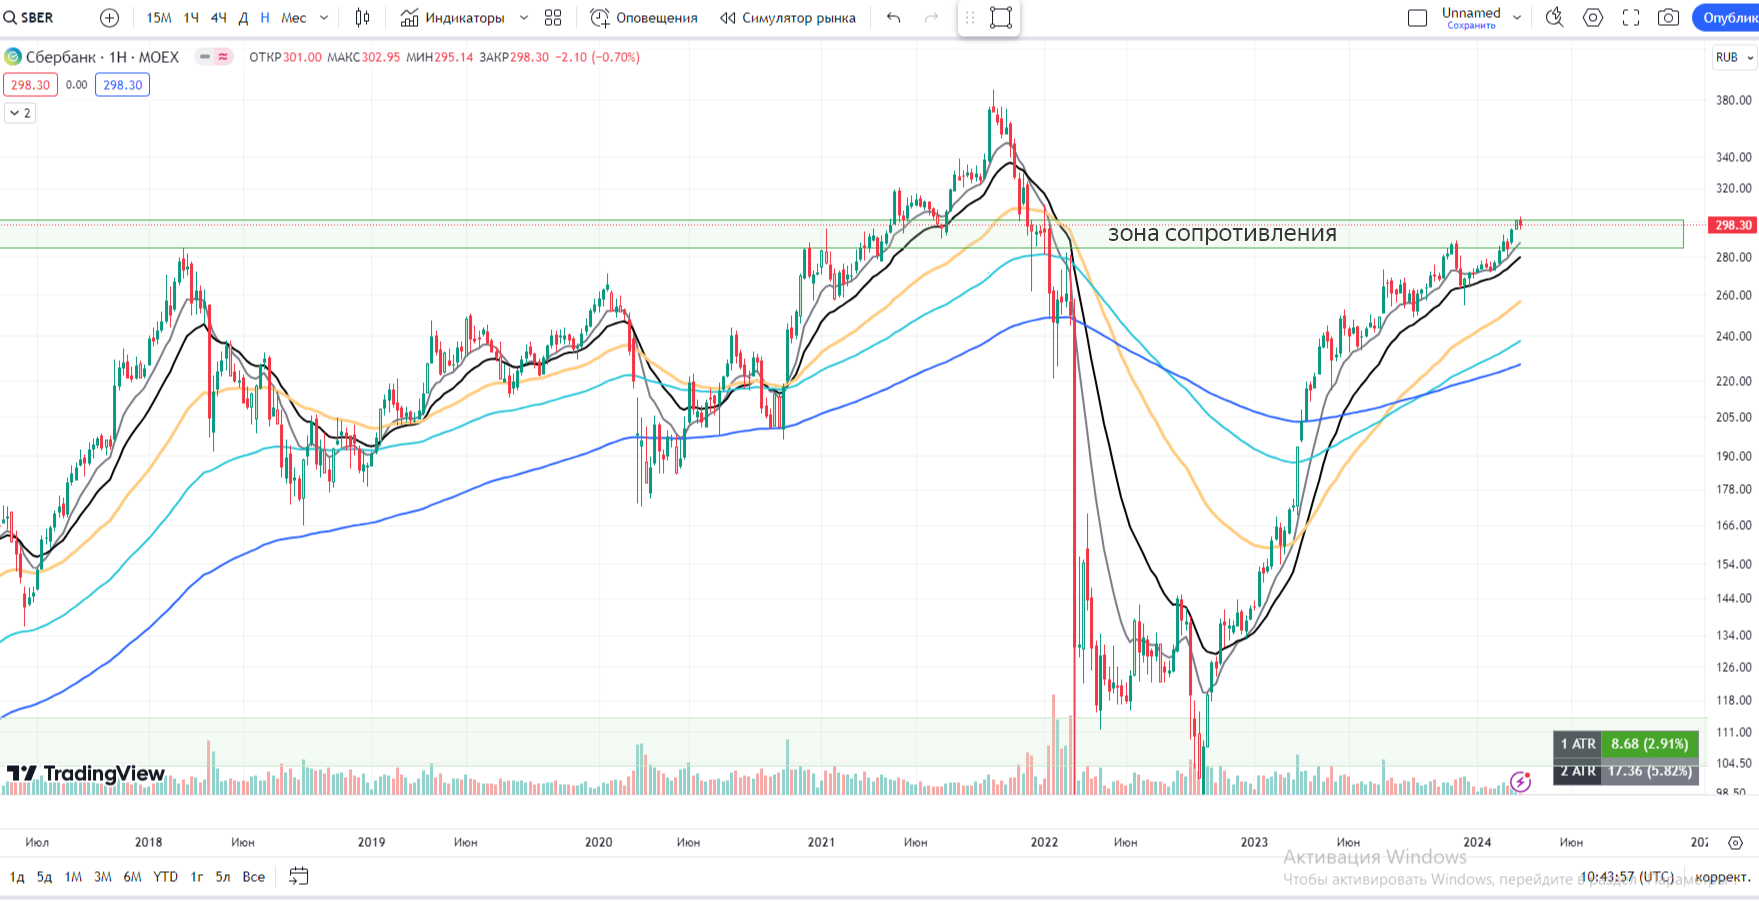Toggle the grey market status indicator pill
1759x901 pixels.
pos(205,57)
